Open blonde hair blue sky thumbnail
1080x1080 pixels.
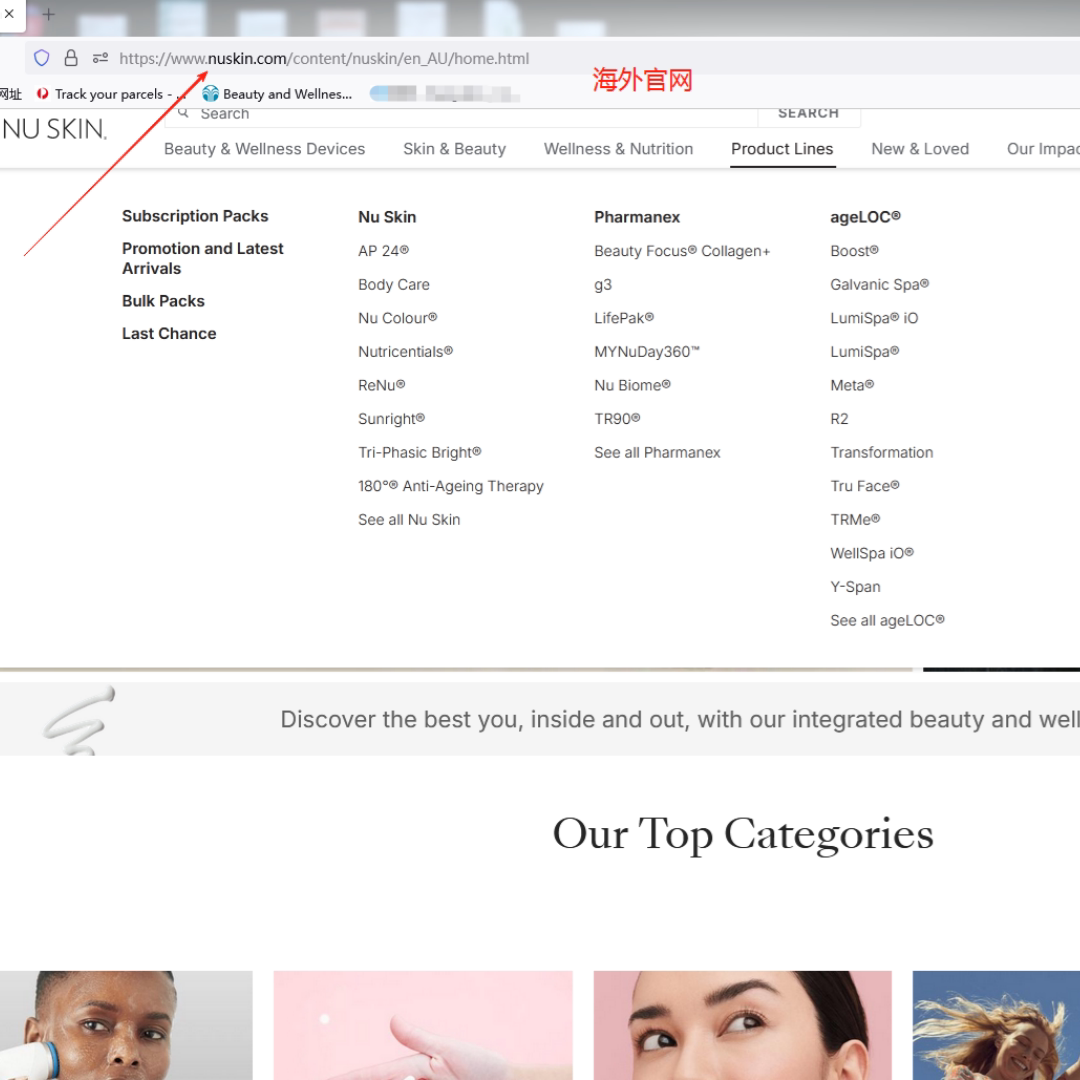[x=996, y=1025]
